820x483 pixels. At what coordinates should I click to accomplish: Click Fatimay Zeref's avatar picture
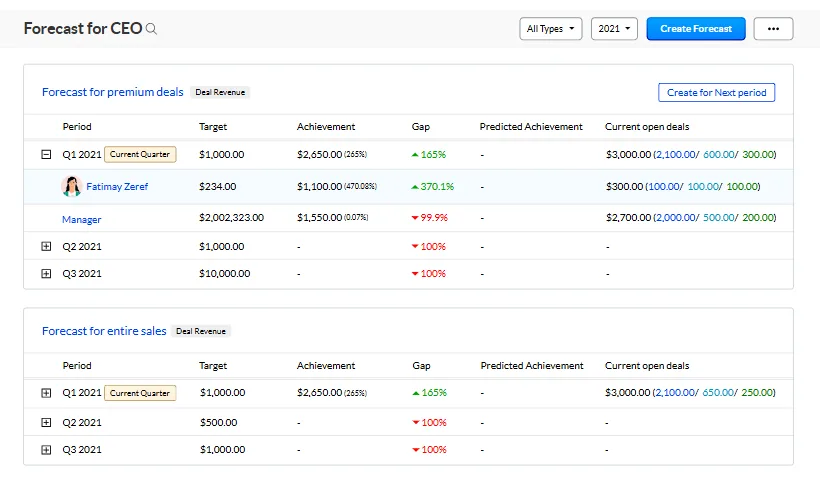click(x=71, y=187)
